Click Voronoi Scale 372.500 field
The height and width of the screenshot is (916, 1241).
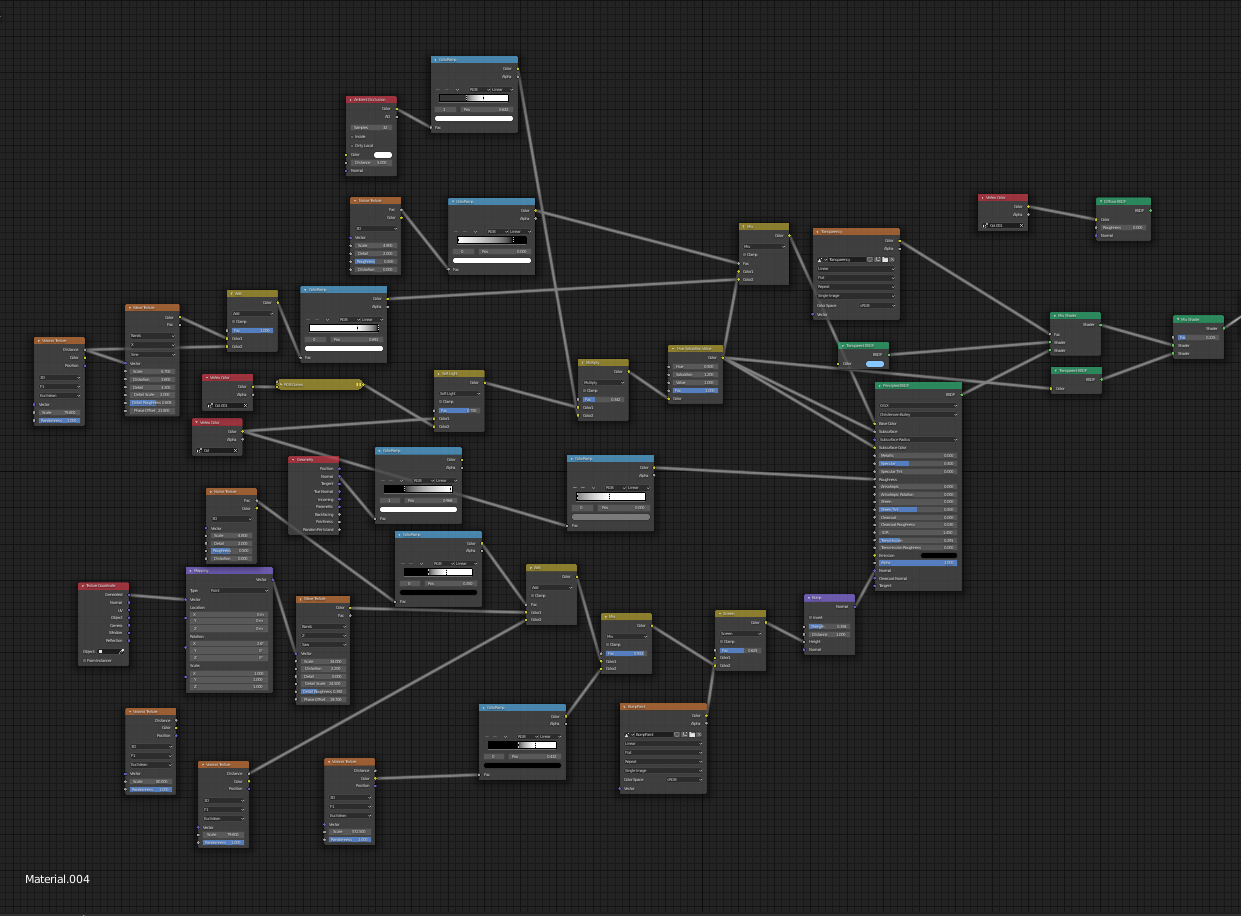[x=350, y=832]
